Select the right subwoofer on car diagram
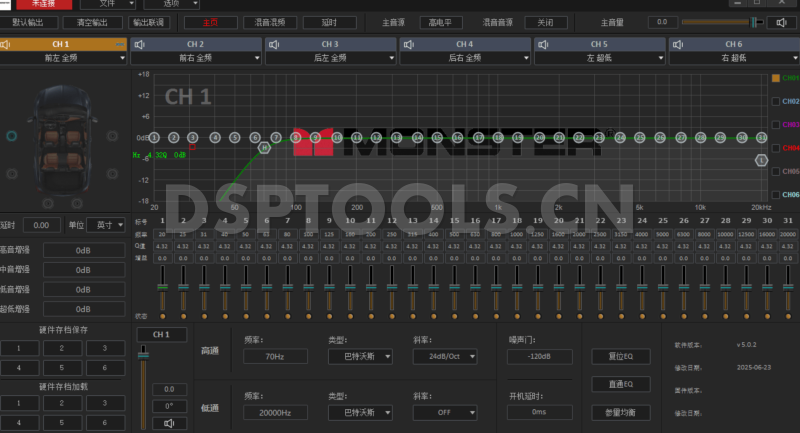The height and width of the screenshot is (433, 800). tap(77, 203)
